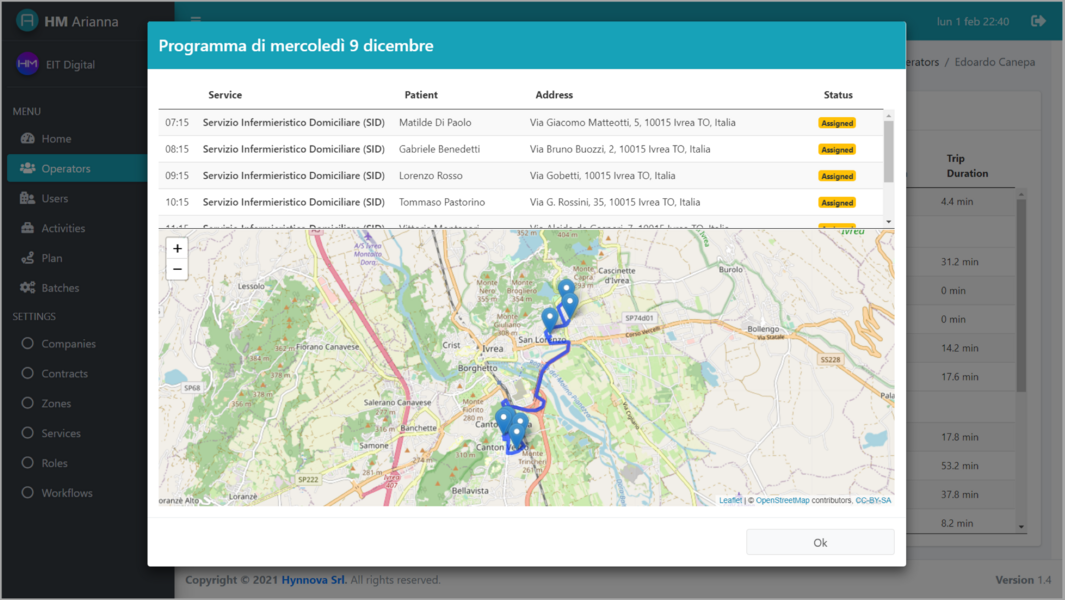1065x600 pixels.
Task: Open Operators from the sidebar menu
Action: click(66, 169)
